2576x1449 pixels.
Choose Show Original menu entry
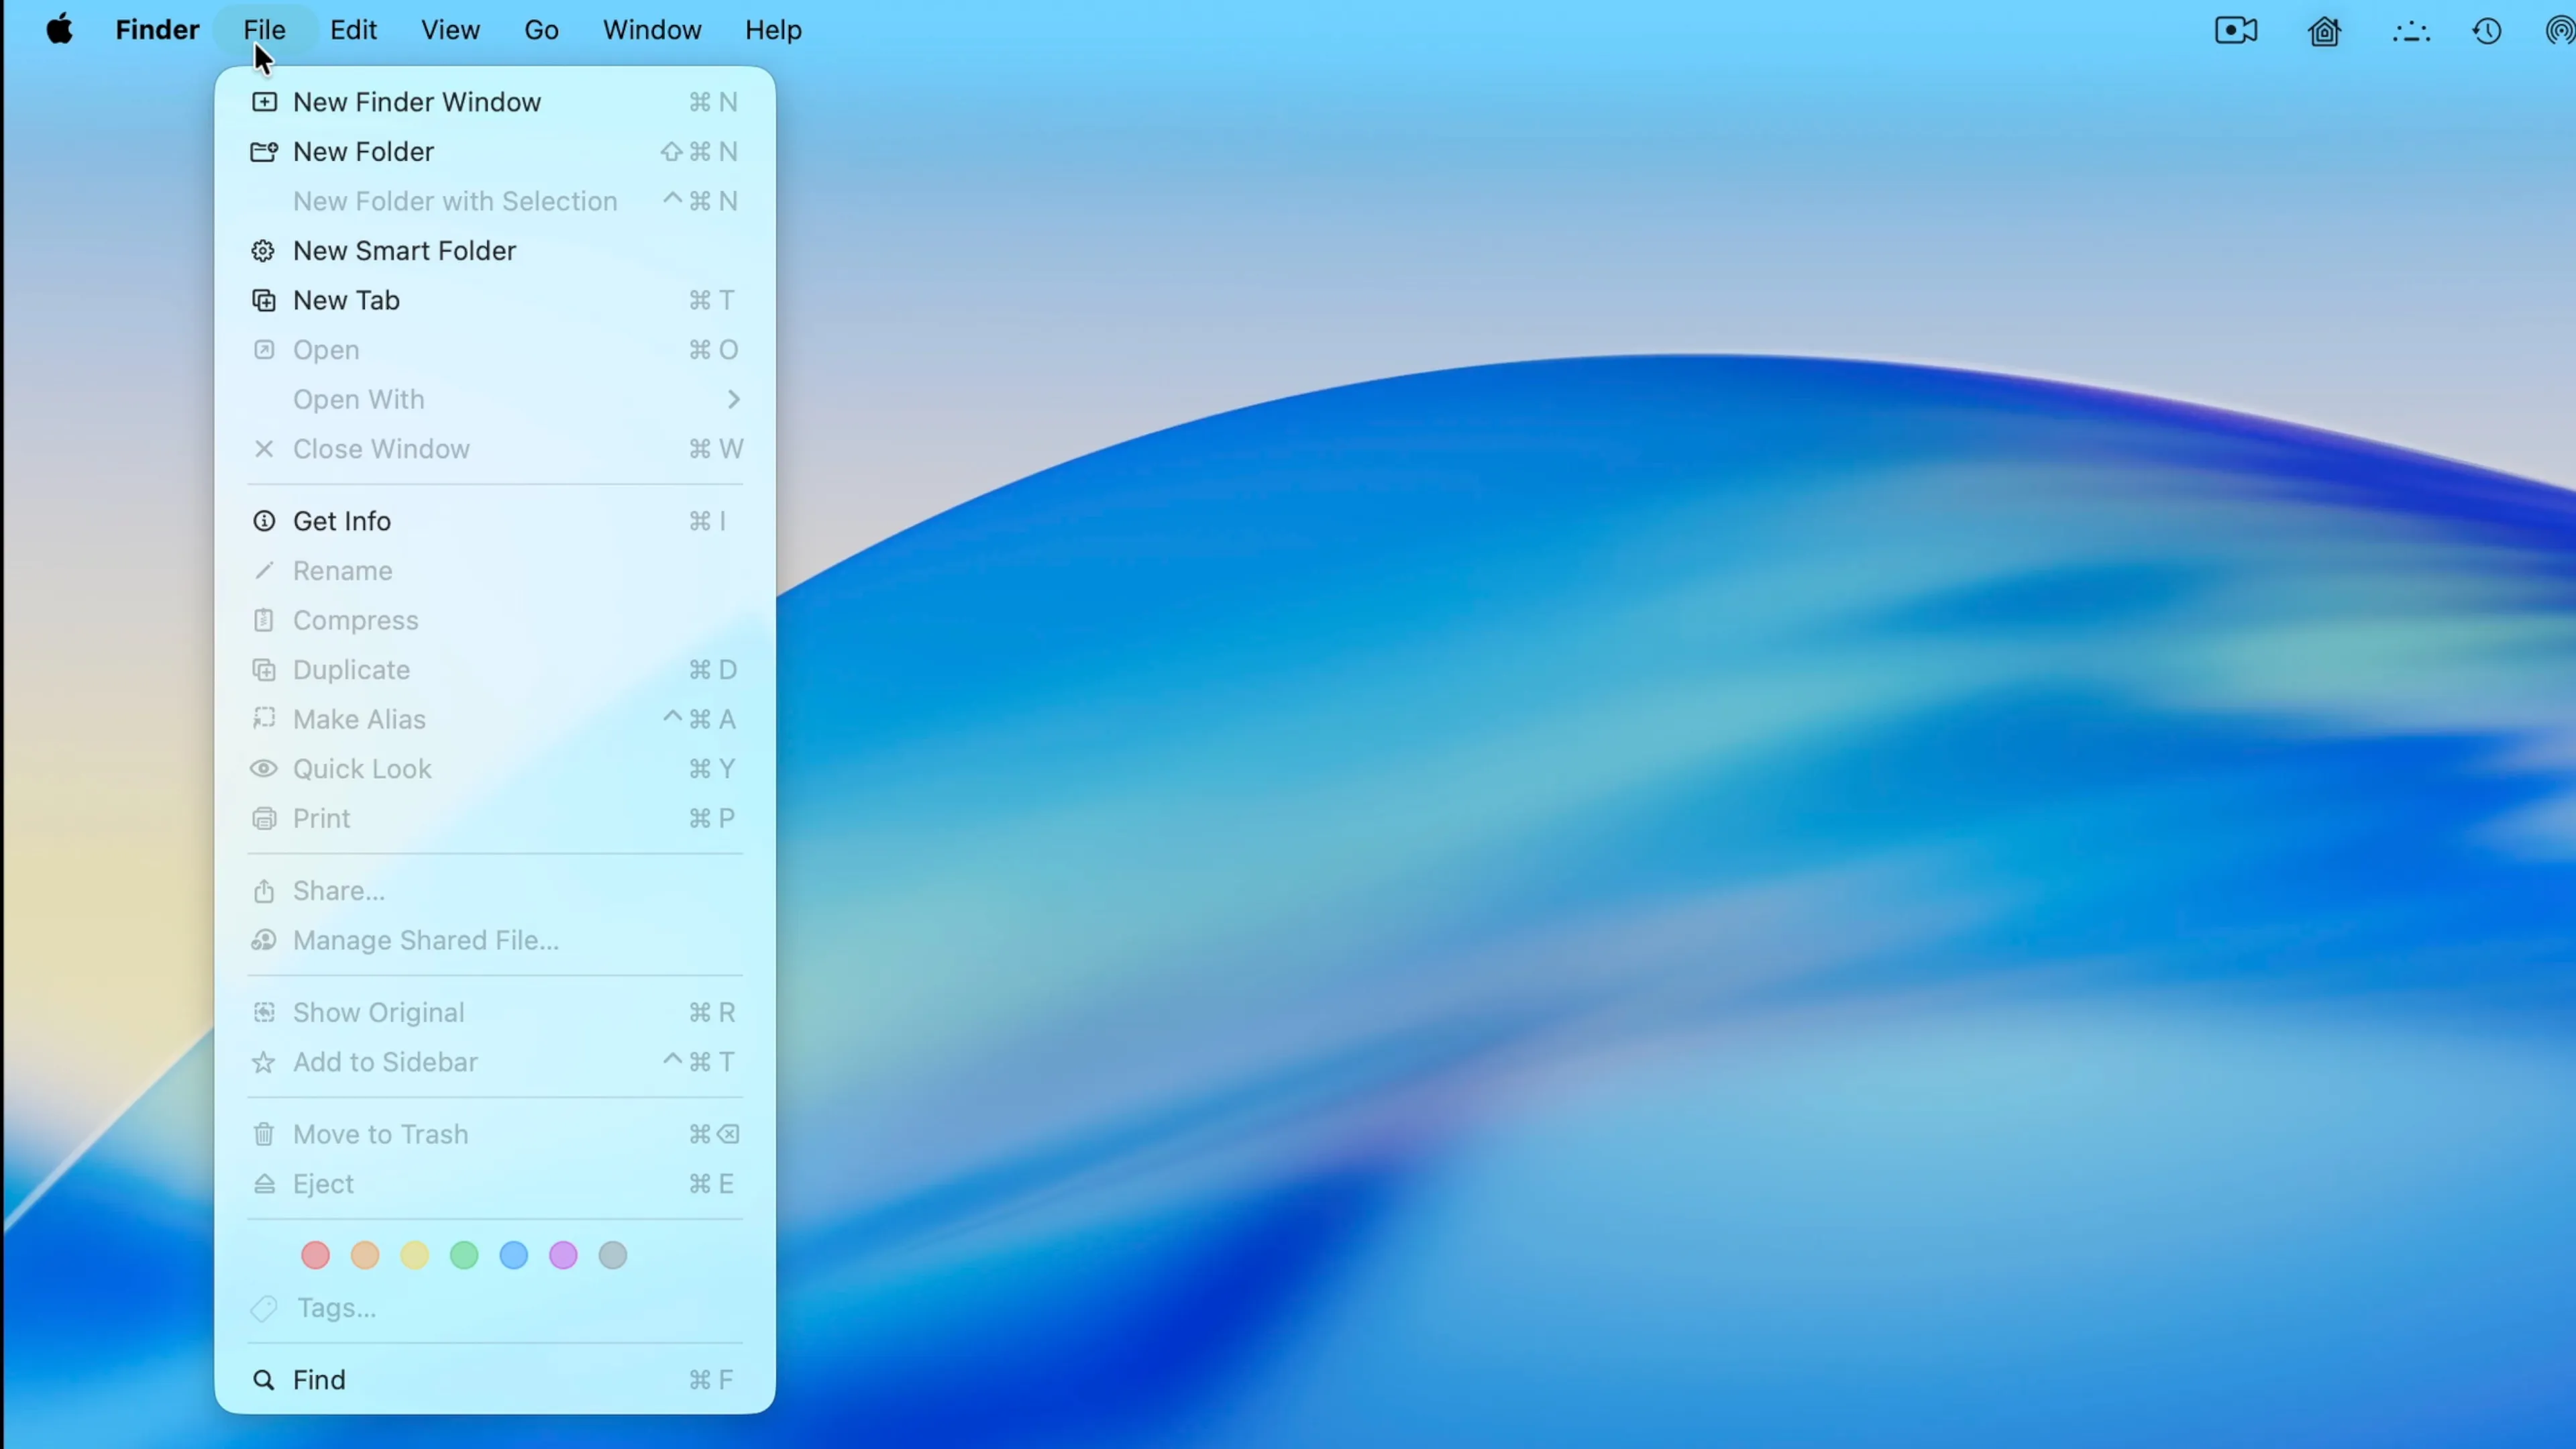(495, 1012)
